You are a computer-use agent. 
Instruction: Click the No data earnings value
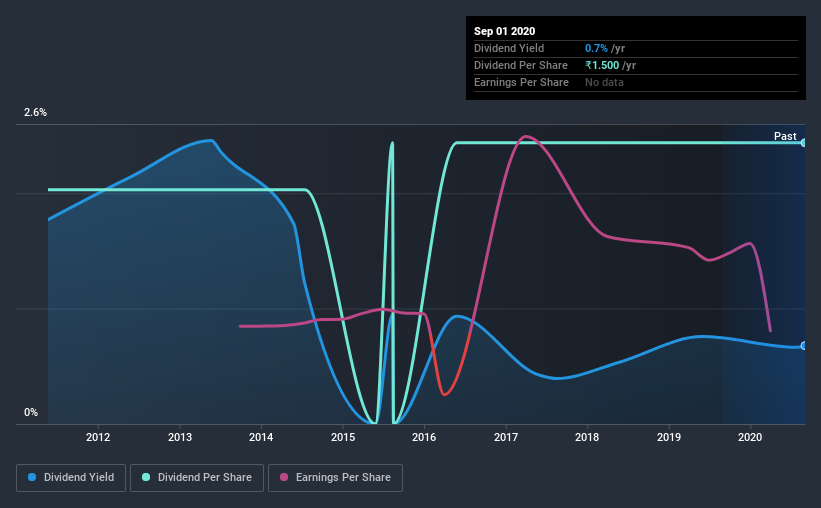[604, 82]
